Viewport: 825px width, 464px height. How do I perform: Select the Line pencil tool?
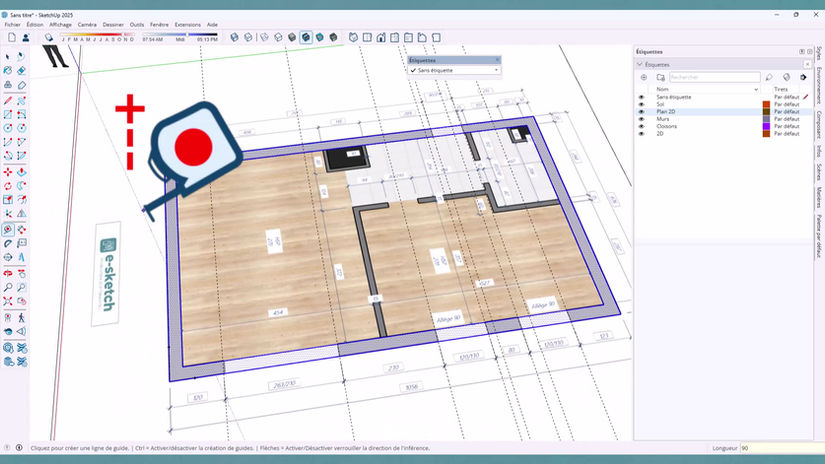[8, 100]
